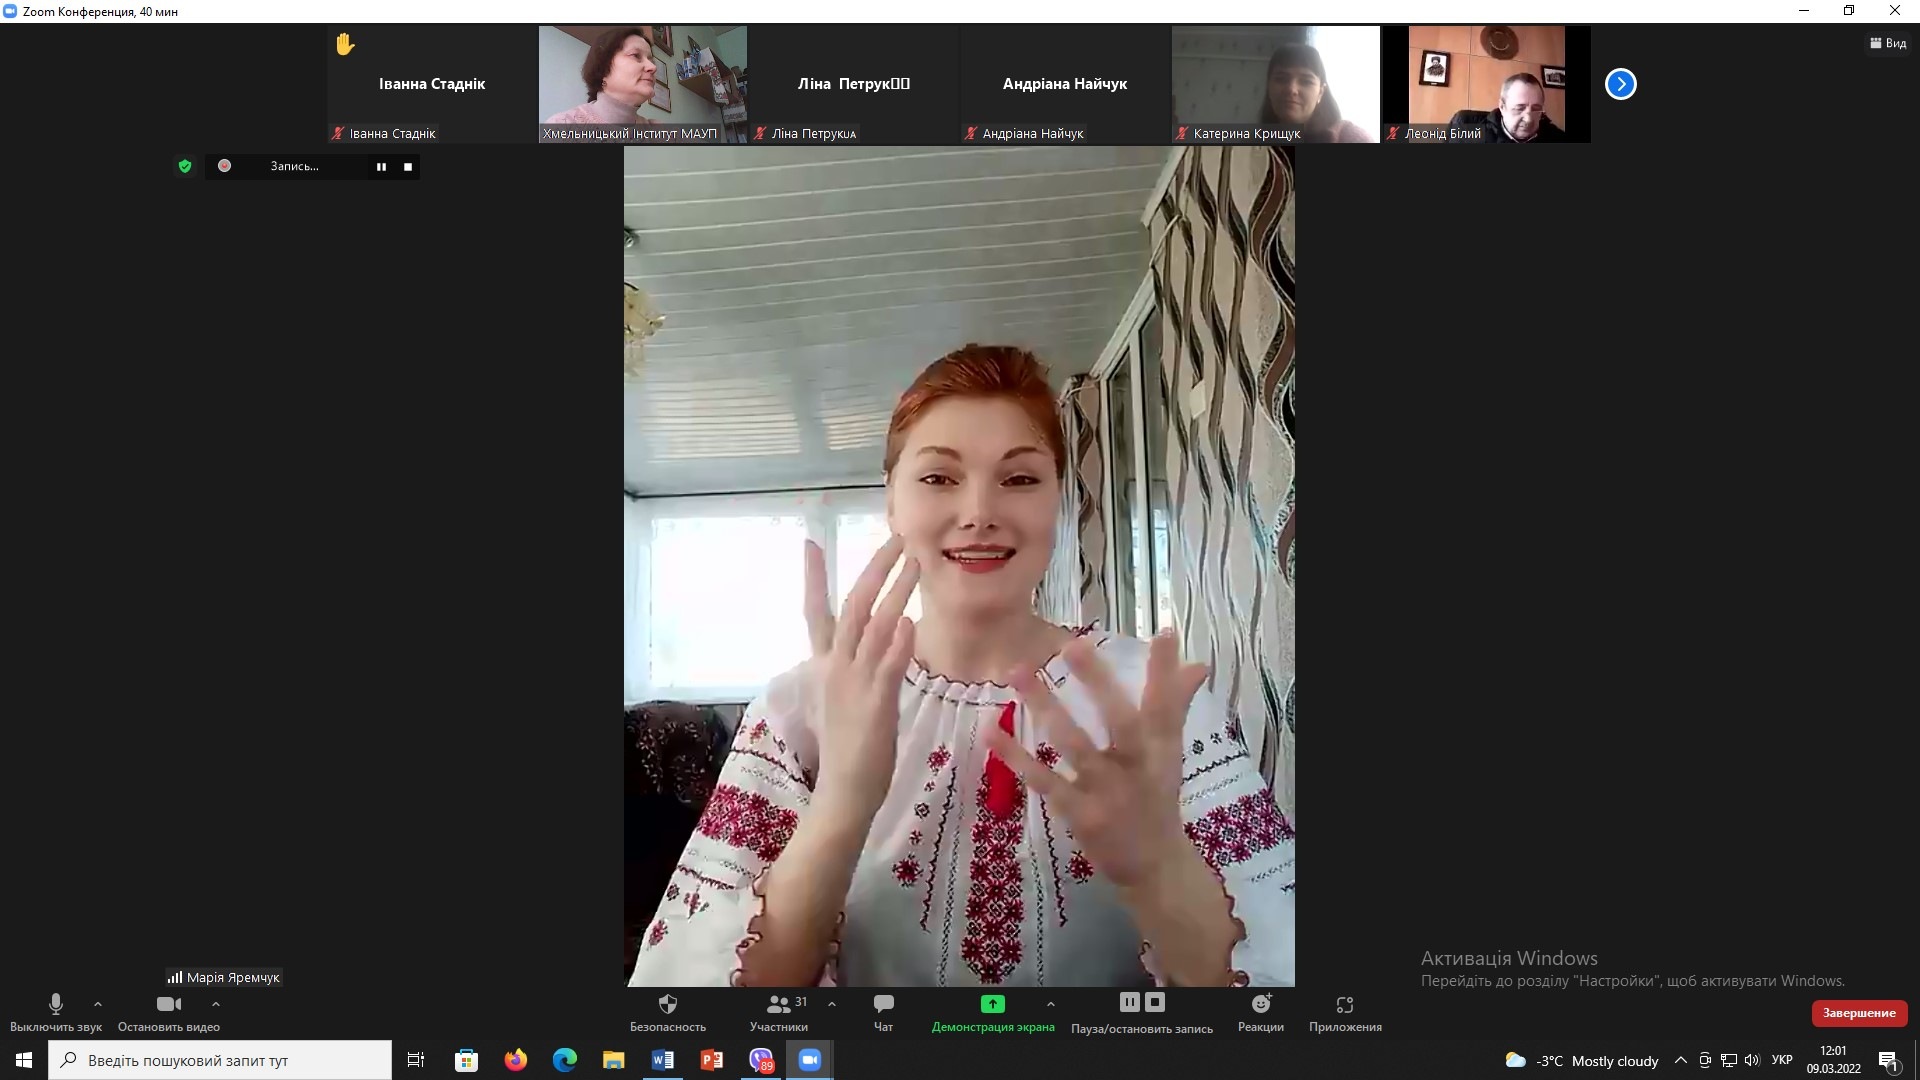The height and width of the screenshot is (1080, 1920).
Task: Expand video settings arrow beside camera
Action: (x=216, y=1004)
